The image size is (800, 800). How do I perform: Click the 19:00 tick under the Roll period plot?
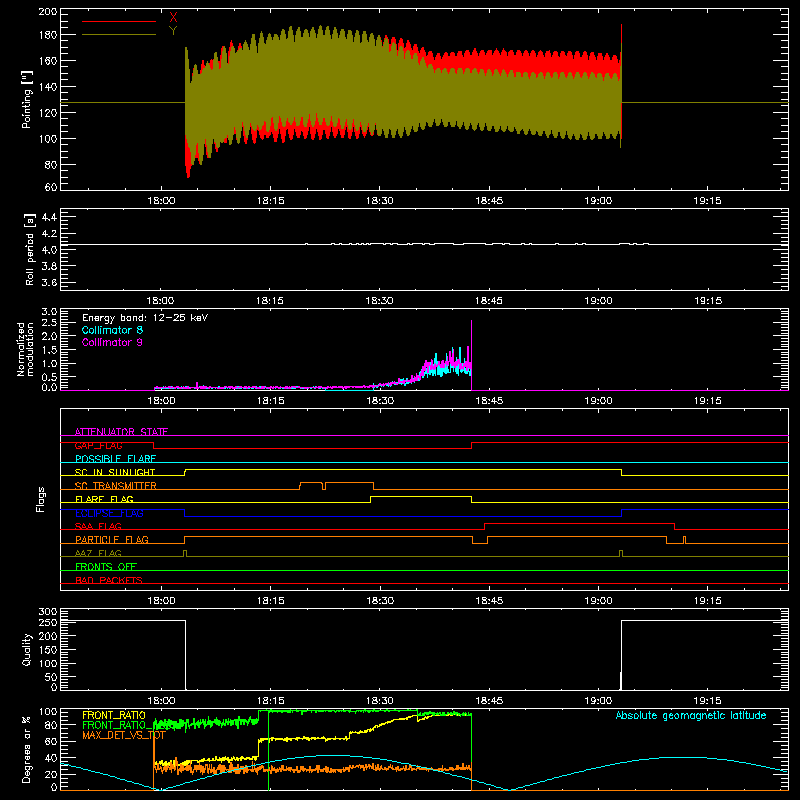point(598,301)
